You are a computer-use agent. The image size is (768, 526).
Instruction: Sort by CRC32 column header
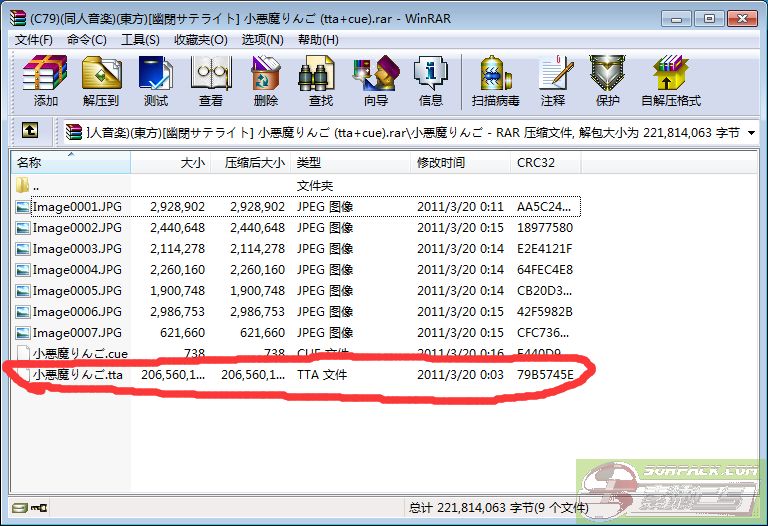(x=546, y=162)
